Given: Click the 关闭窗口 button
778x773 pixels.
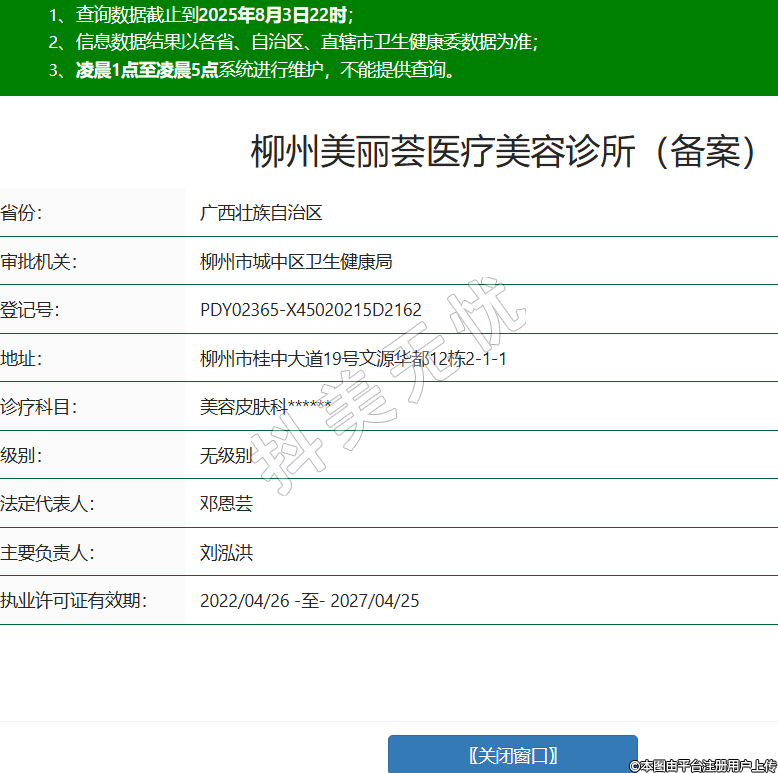Looking at the screenshot, I should point(512,755).
